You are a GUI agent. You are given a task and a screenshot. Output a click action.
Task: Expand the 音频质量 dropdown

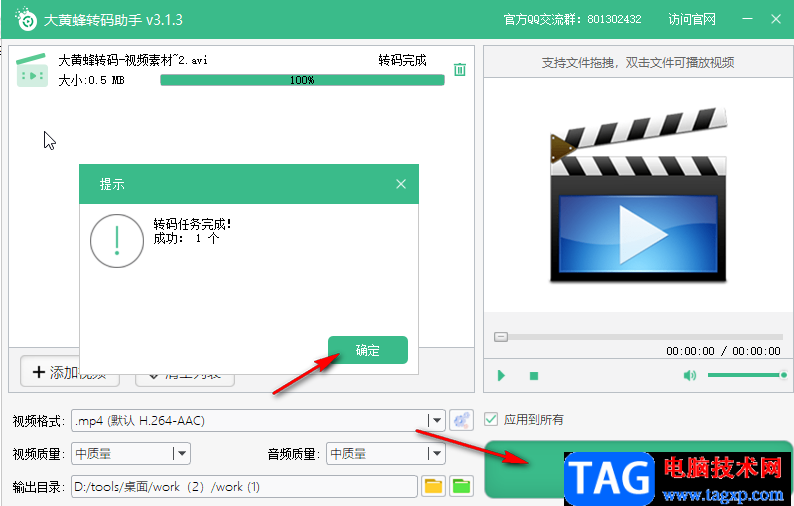click(x=436, y=453)
